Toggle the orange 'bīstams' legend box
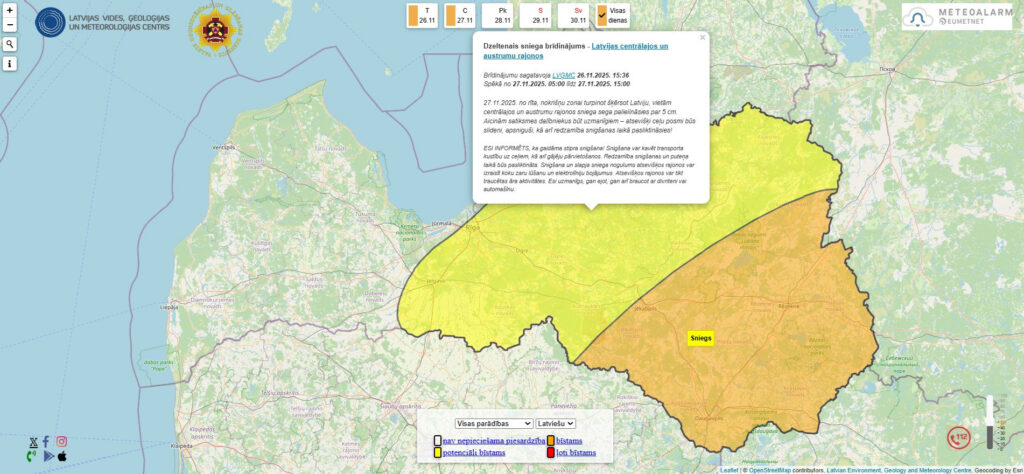The width and height of the screenshot is (1024, 474). click(550, 440)
